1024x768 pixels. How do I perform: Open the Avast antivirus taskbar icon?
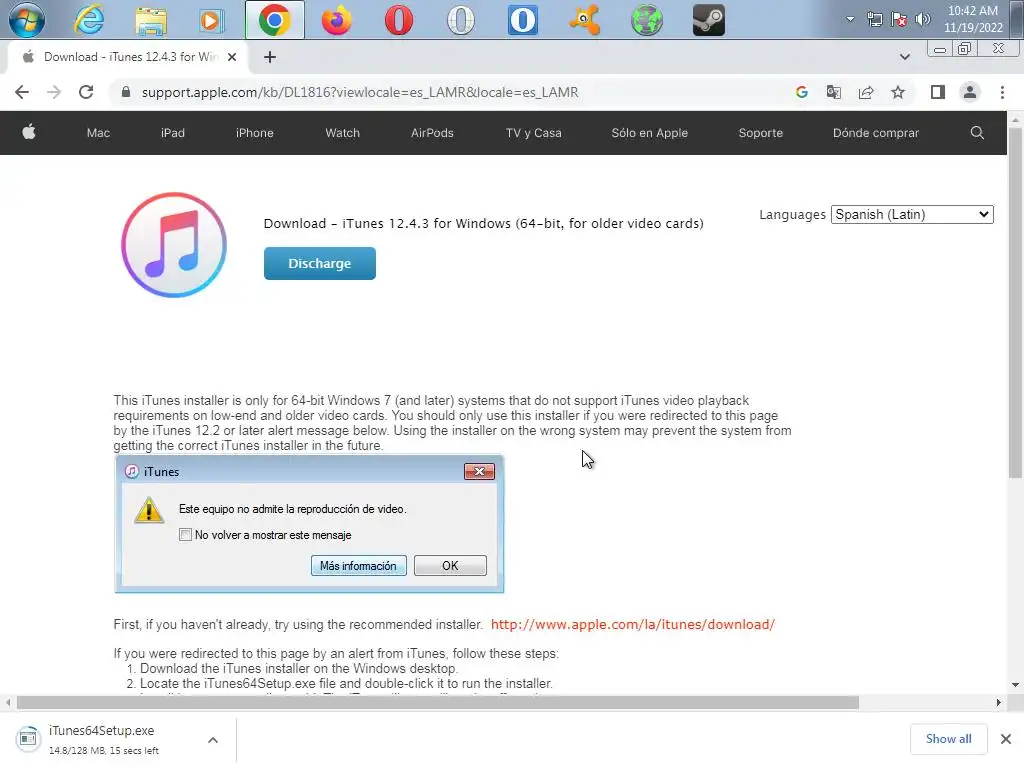click(x=584, y=20)
